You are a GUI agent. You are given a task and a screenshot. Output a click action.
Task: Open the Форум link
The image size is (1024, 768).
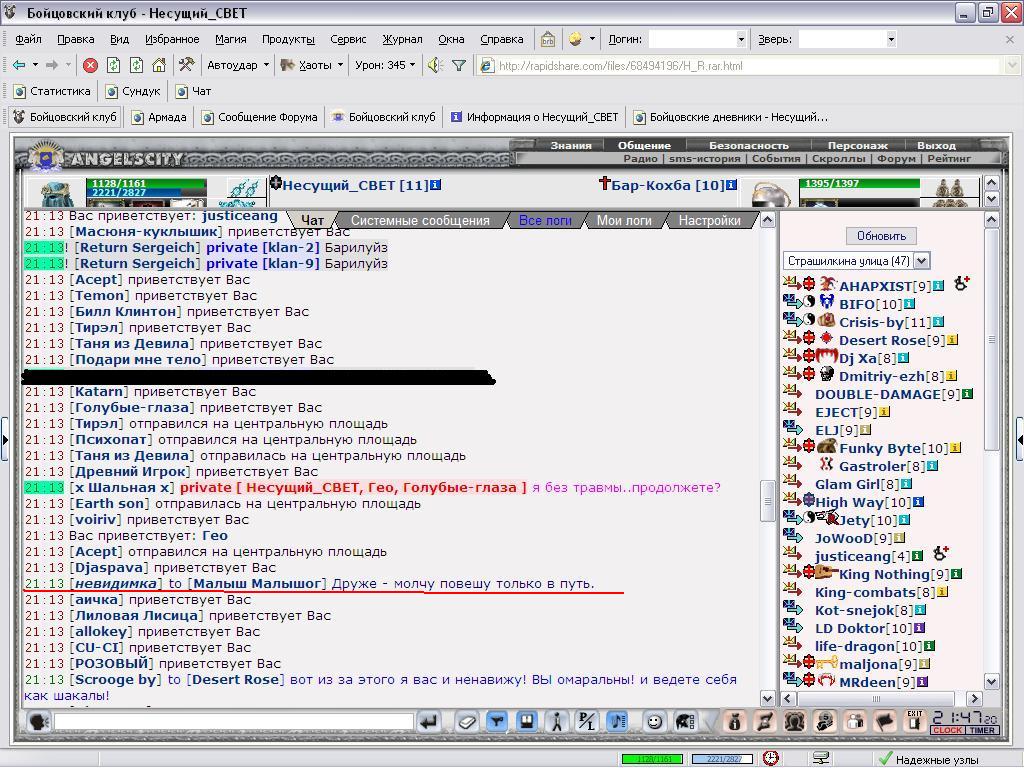[896, 158]
